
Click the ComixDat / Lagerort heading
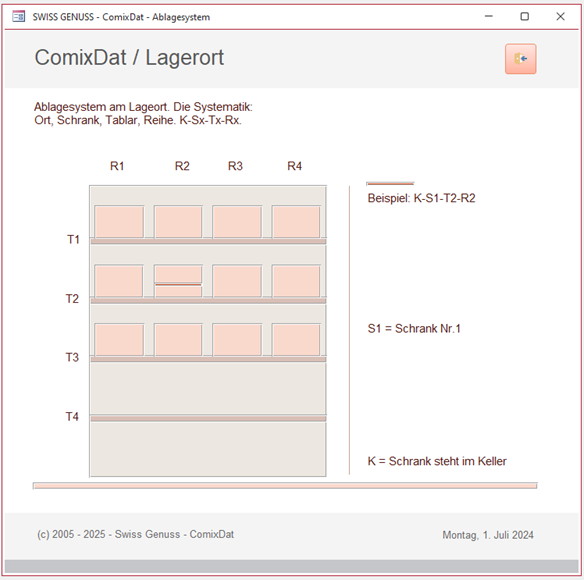coord(129,58)
